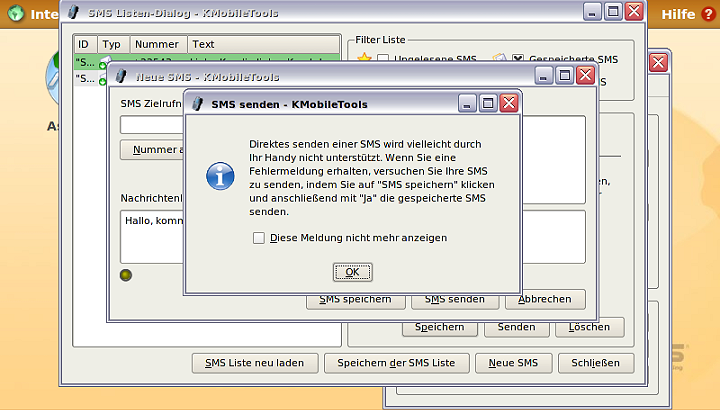The image size is (720, 410).
Task: Click the Speichern button in SMS Listen-Dialog
Action: [439, 328]
